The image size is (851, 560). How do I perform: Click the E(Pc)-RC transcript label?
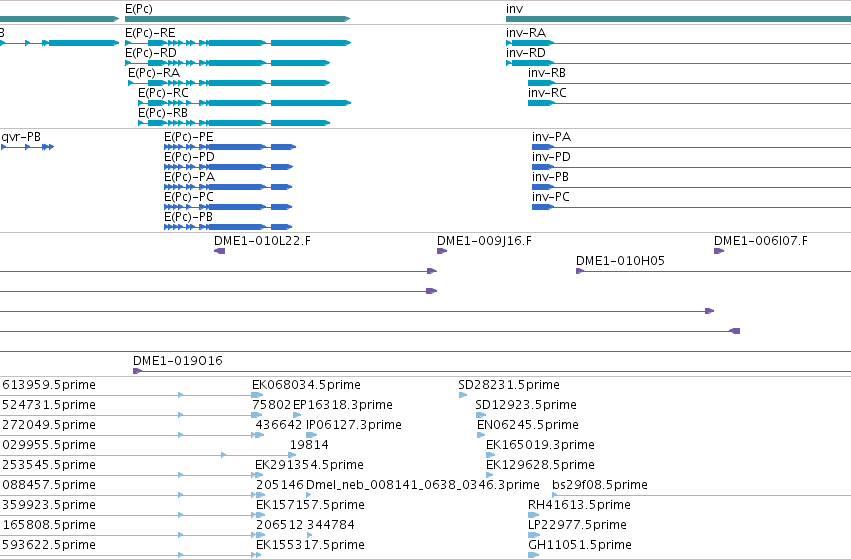coord(163,93)
